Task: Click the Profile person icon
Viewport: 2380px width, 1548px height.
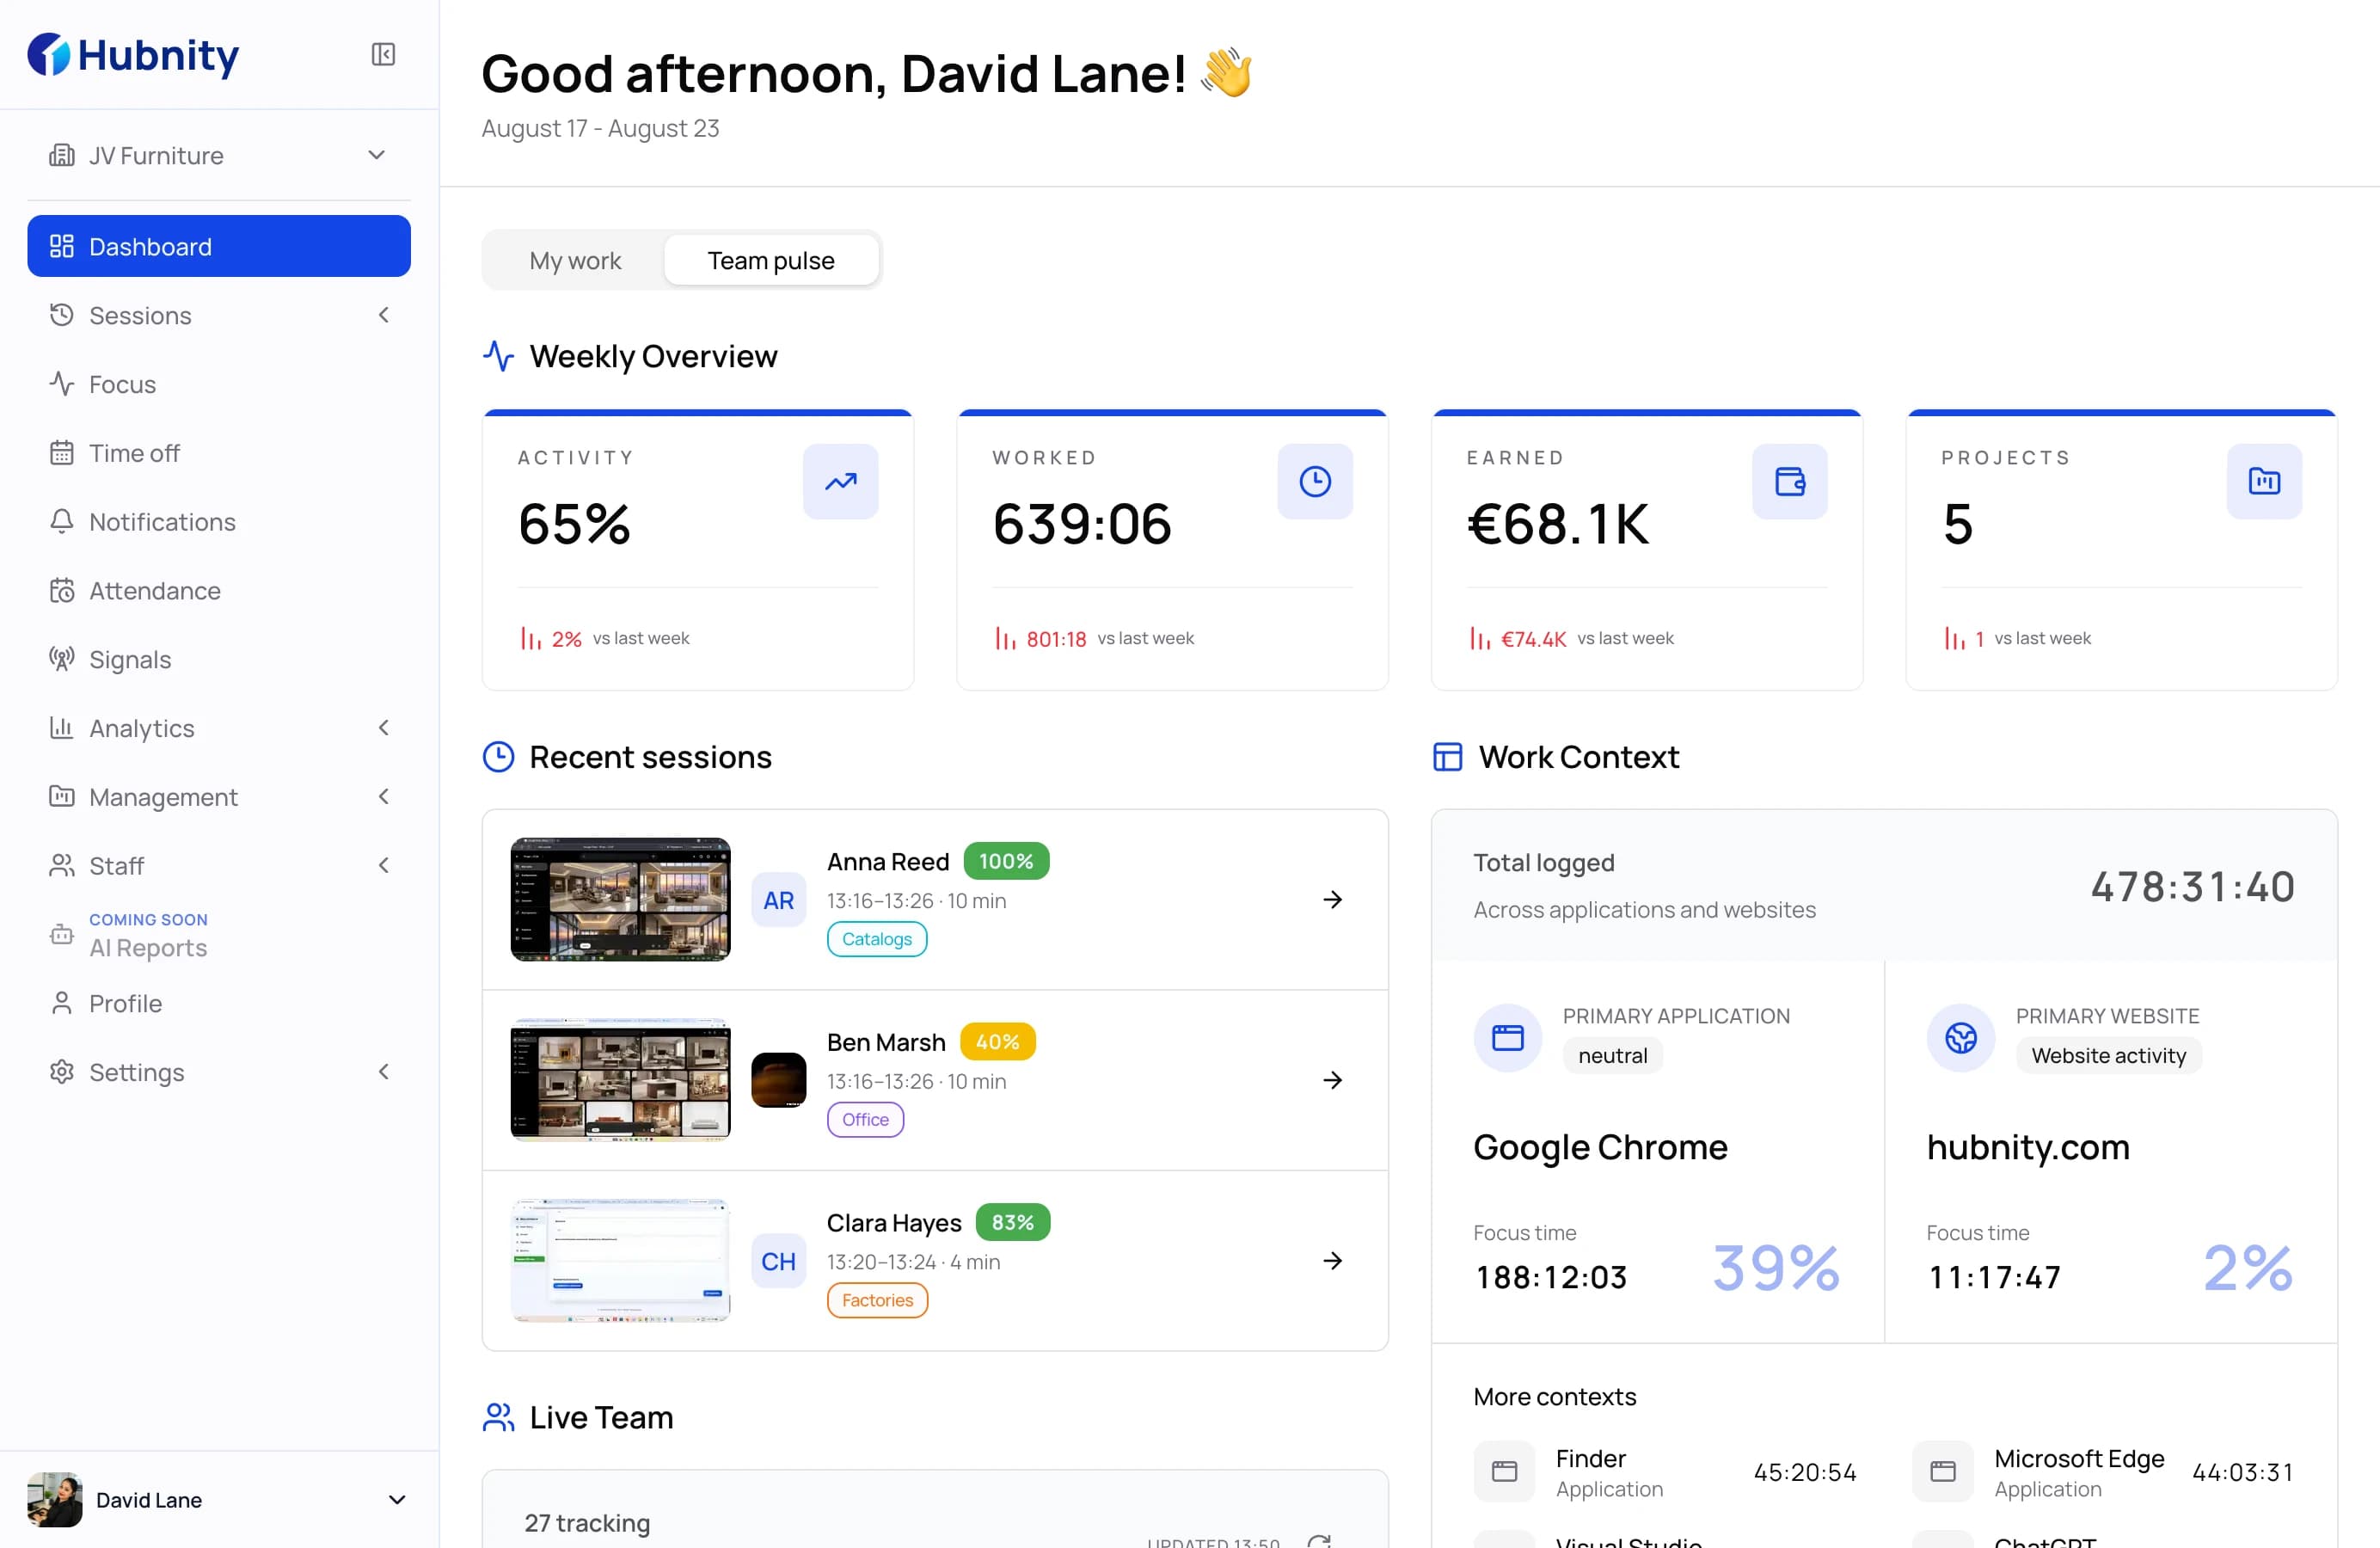Action: click(62, 1003)
